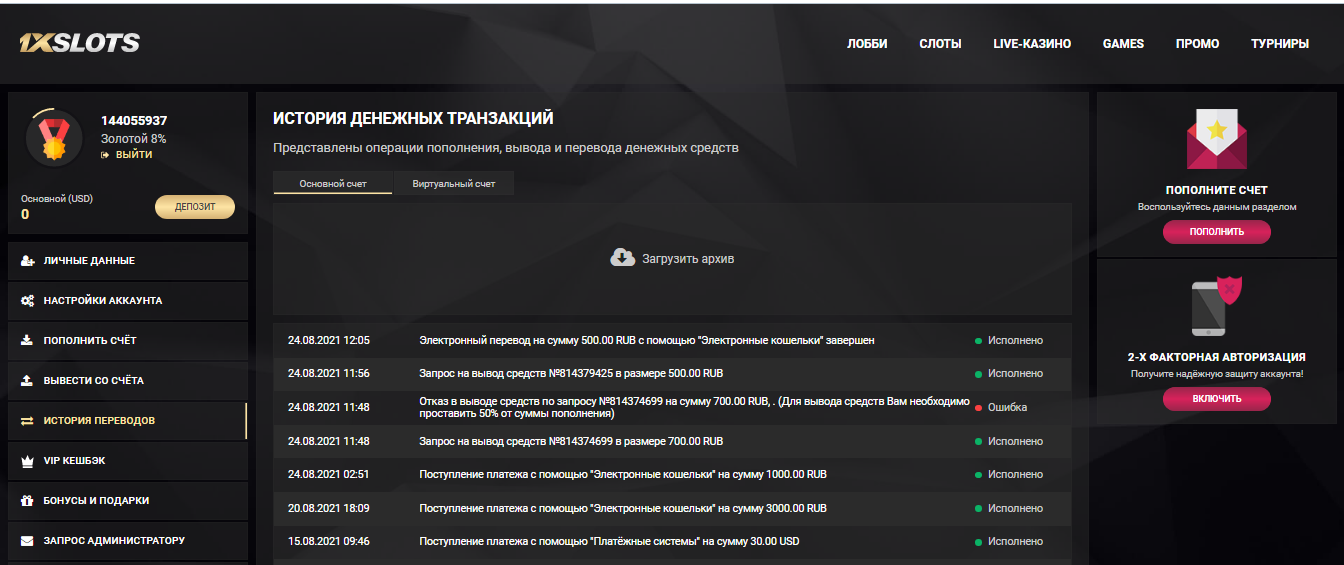Click withdrawal request №814379425 row text
This screenshot has width=1344, height=565.
coord(571,374)
